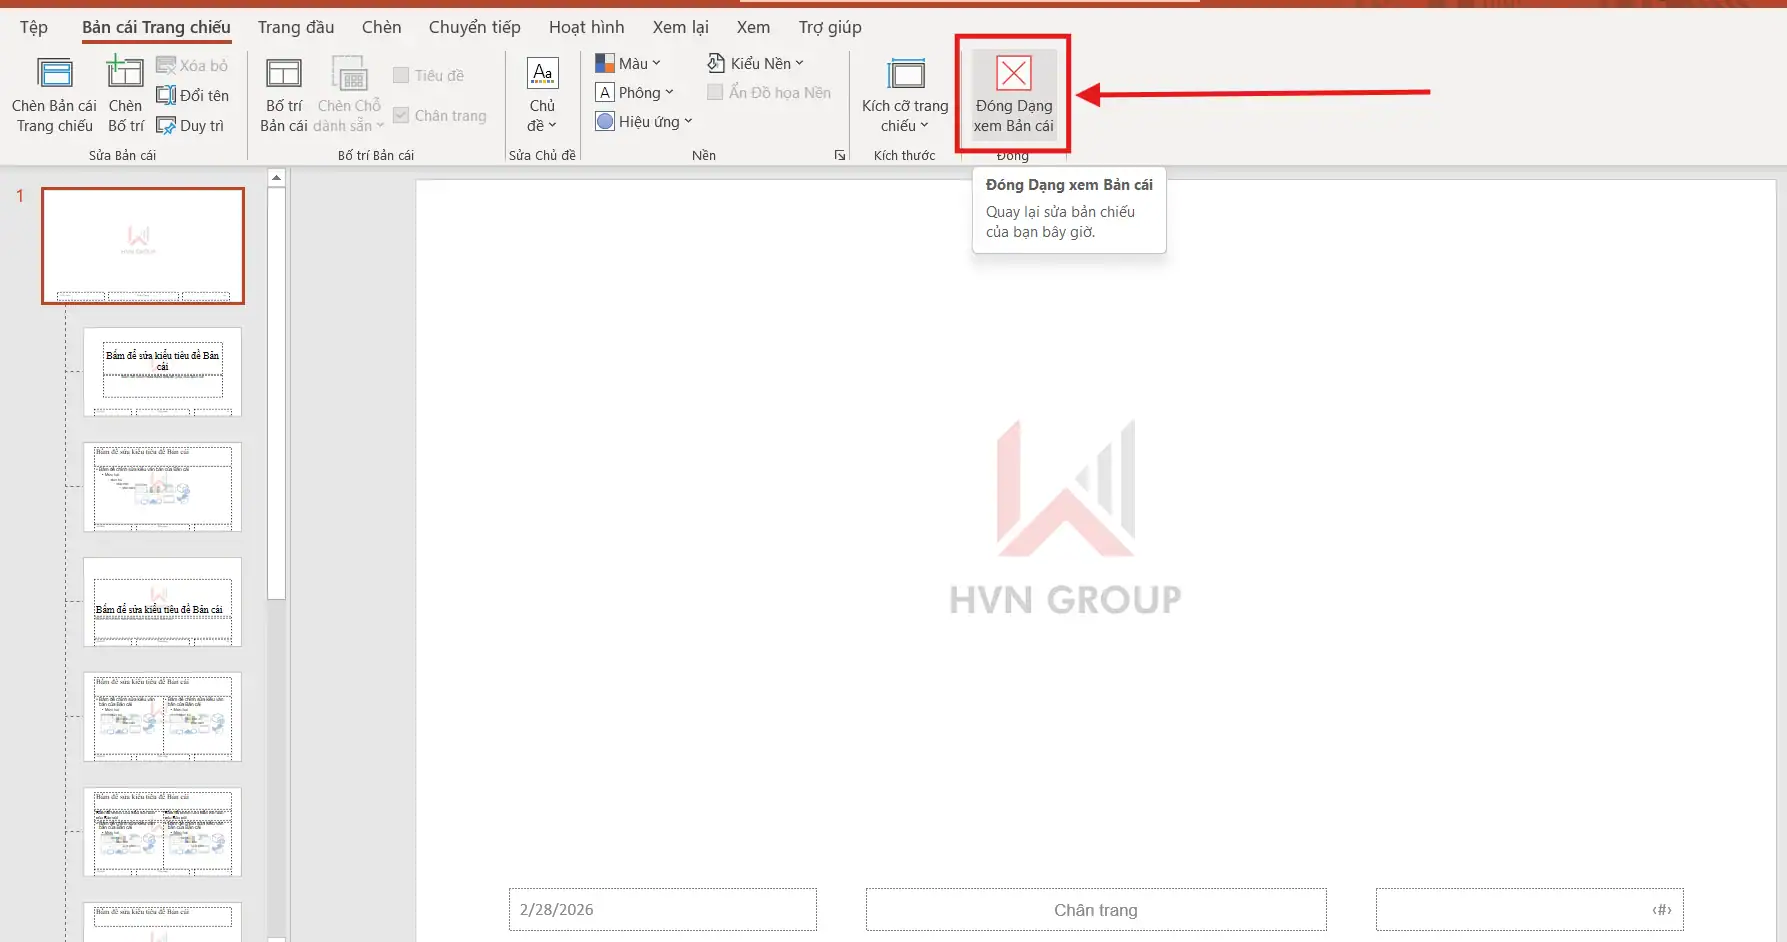Expand the Màu colors dropdown
Viewport: 1787px width, 942px height.
pyautogui.click(x=628, y=64)
